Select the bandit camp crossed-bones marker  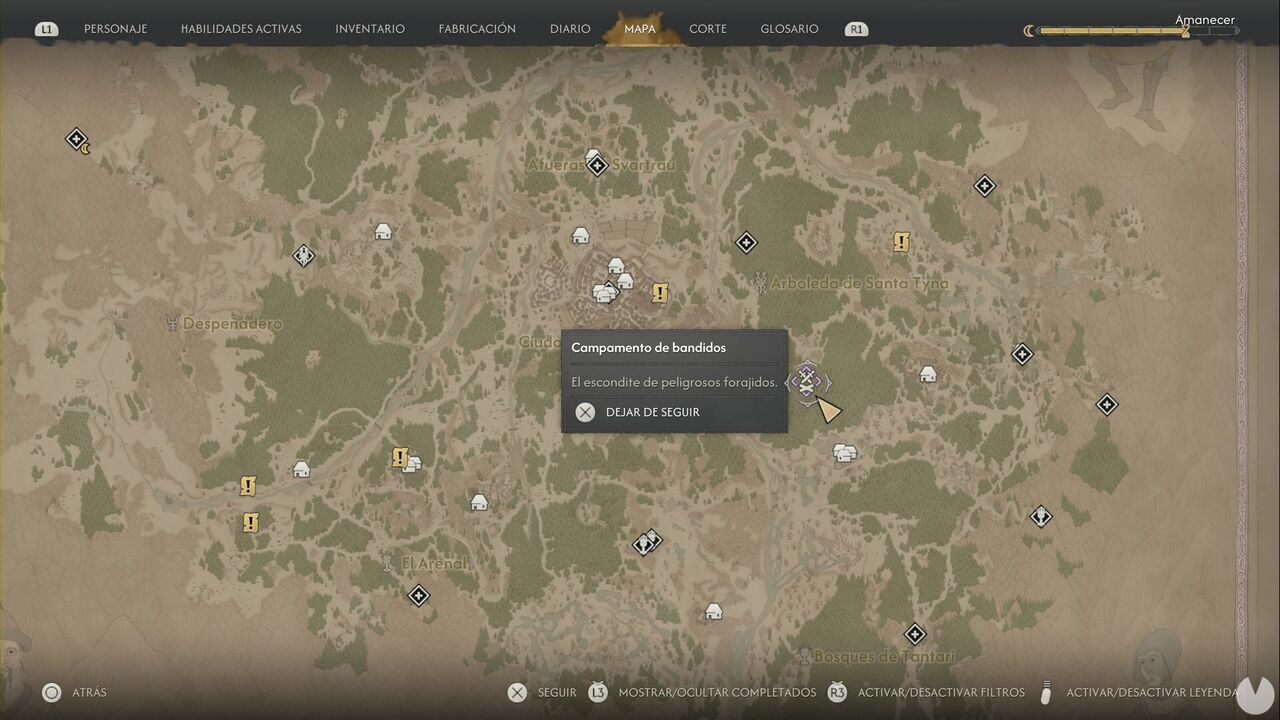point(807,381)
